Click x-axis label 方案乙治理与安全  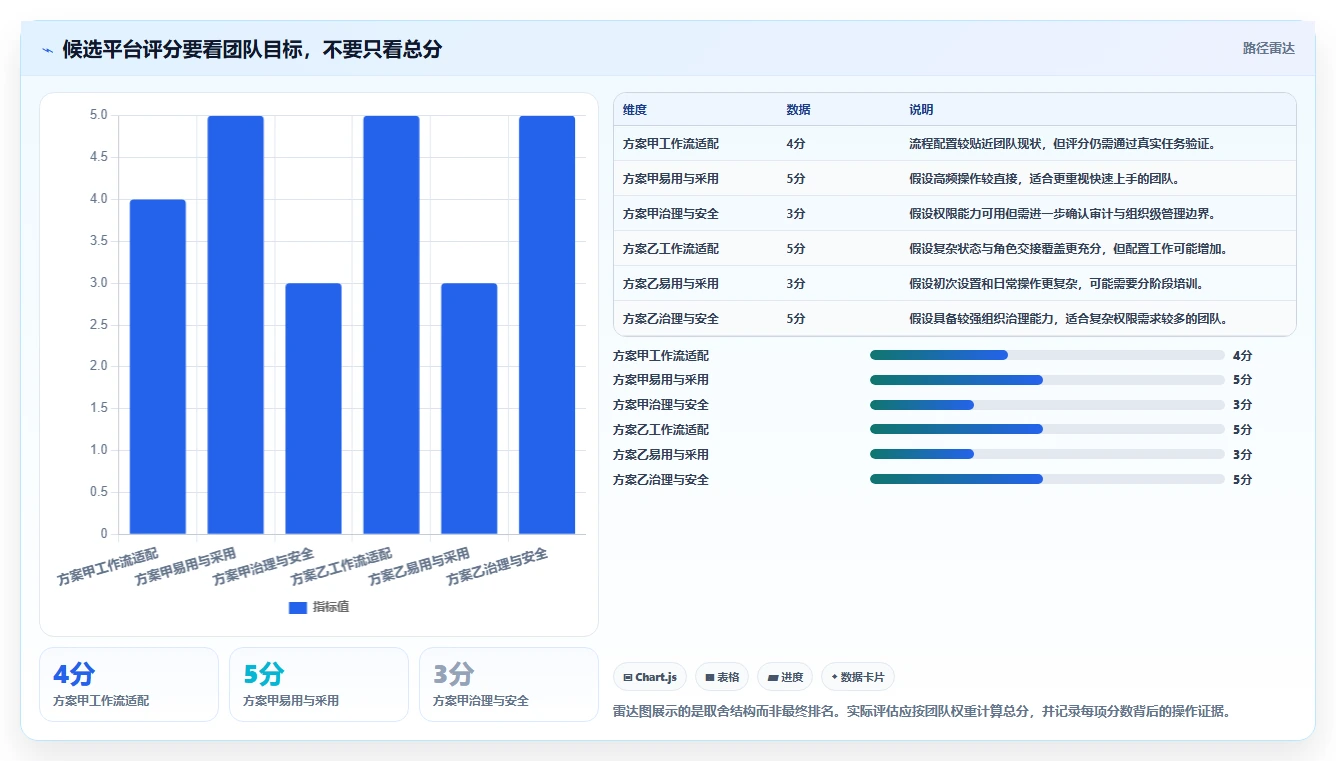pyautogui.click(x=498, y=567)
